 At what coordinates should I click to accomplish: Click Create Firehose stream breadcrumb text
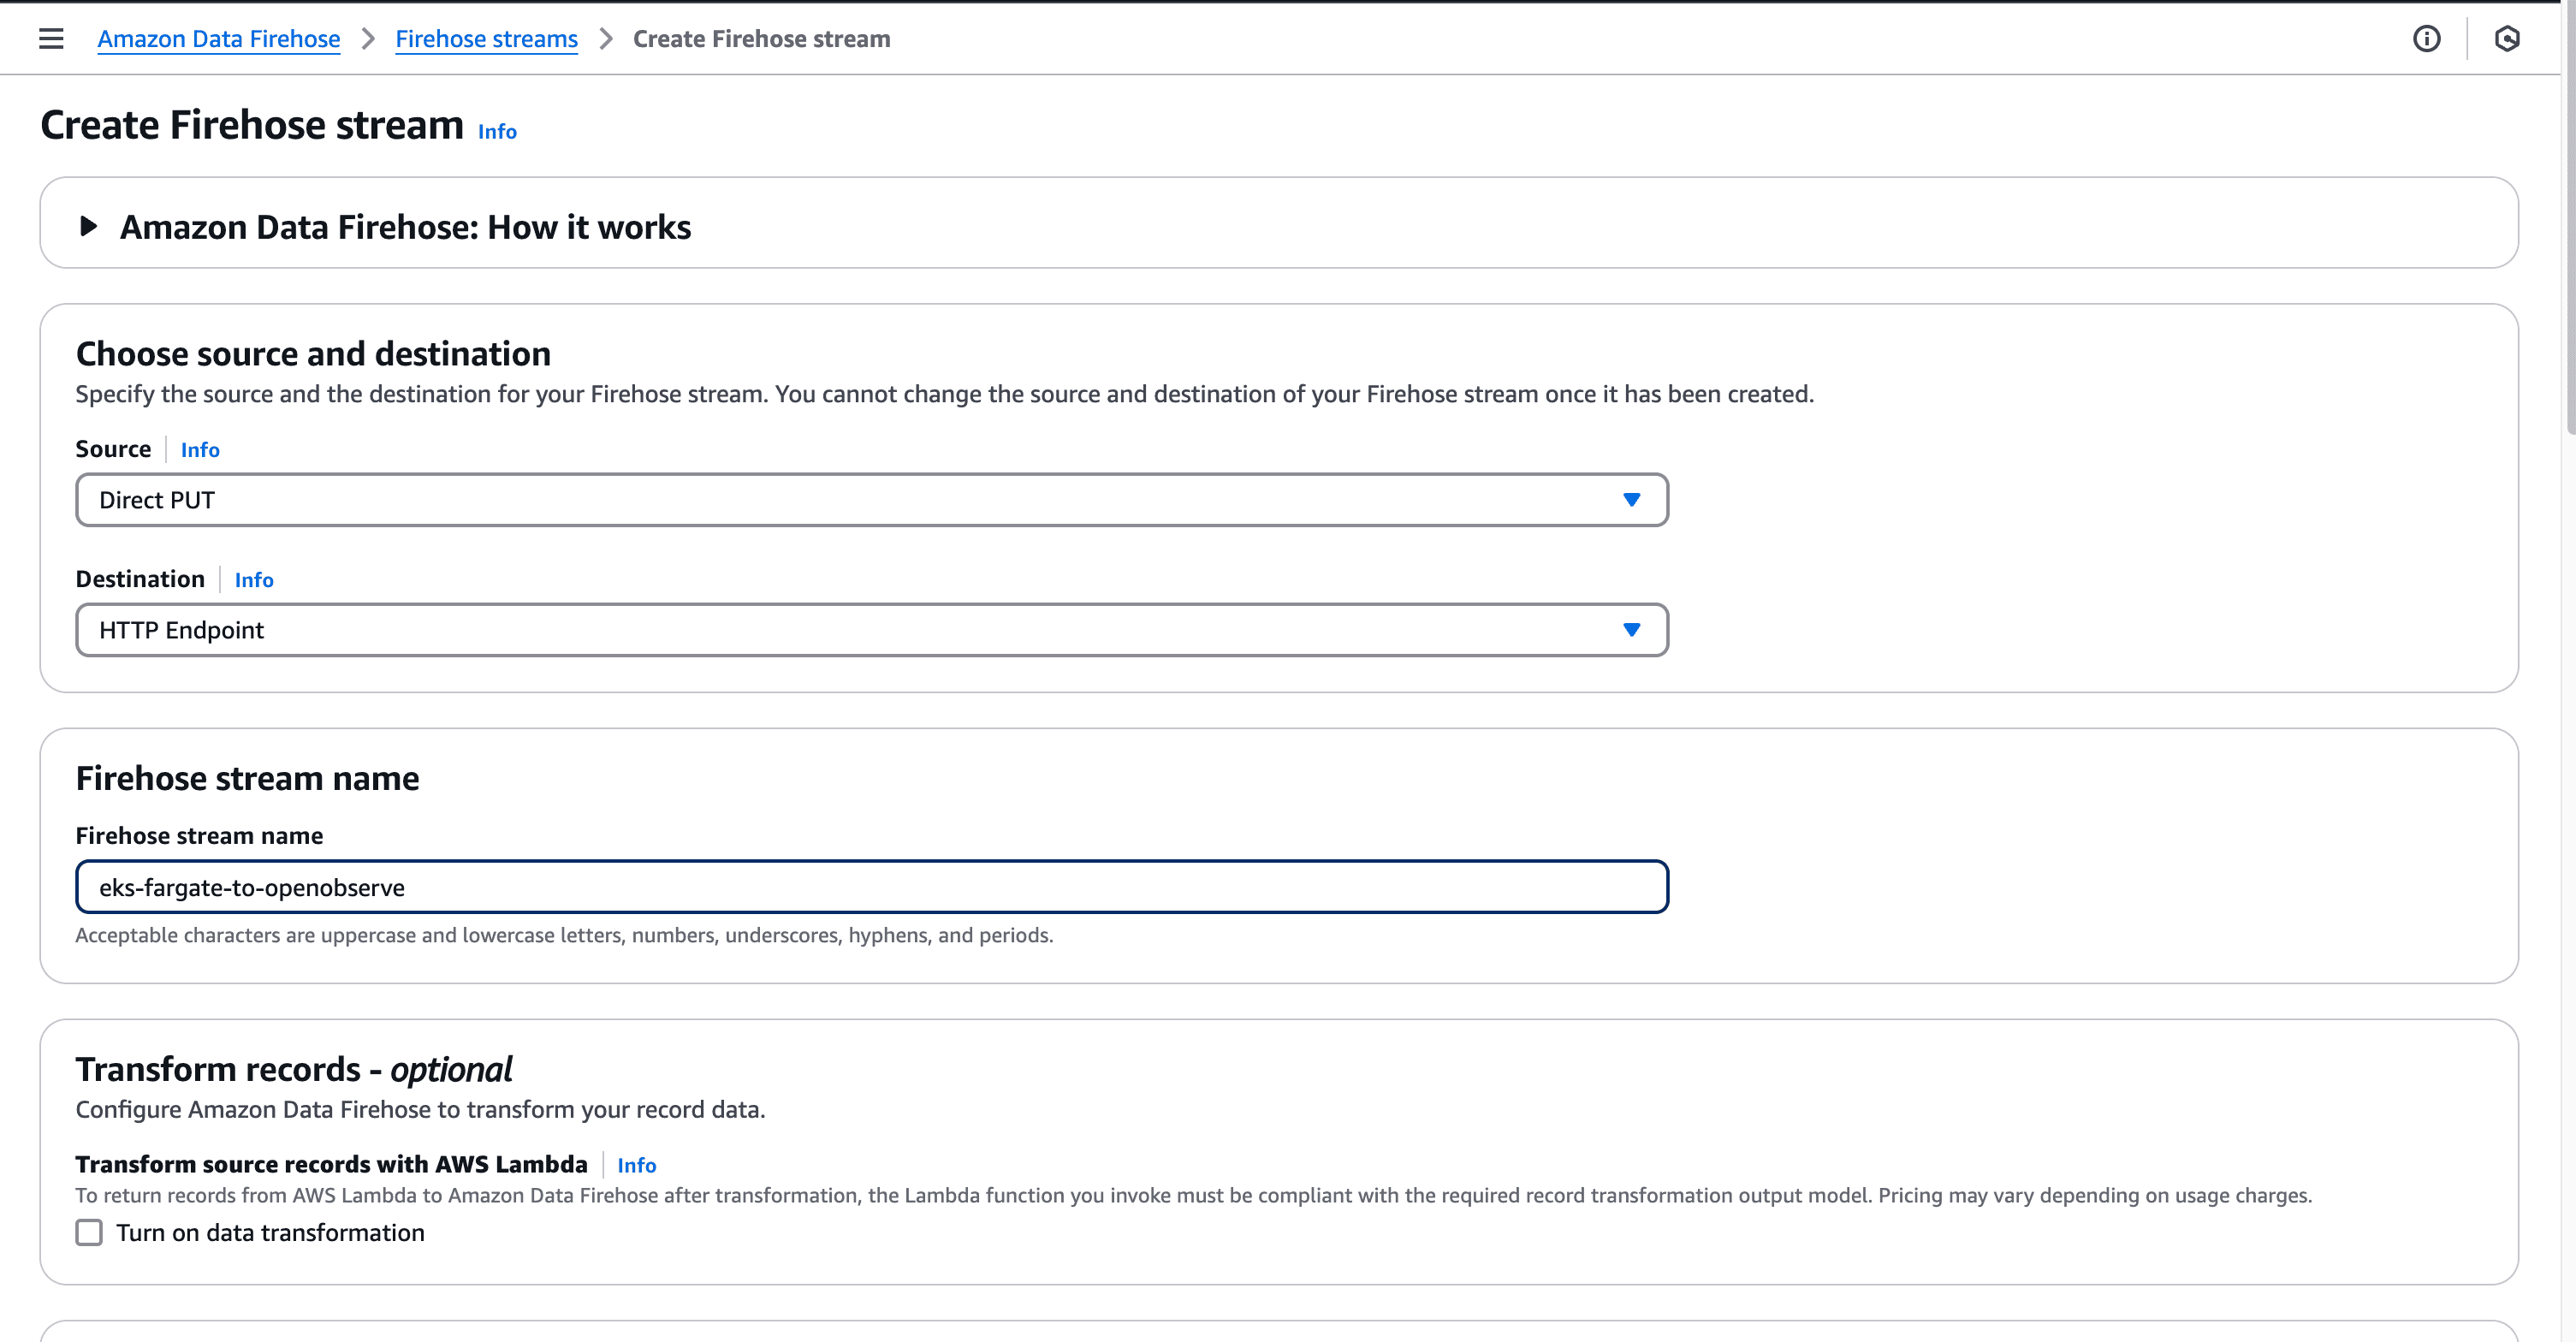point(761,39)
